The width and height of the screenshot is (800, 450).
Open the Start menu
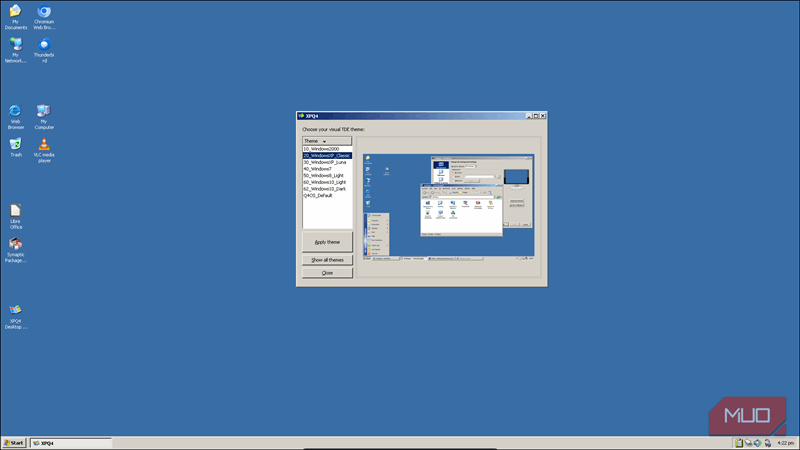coord(14,443)
